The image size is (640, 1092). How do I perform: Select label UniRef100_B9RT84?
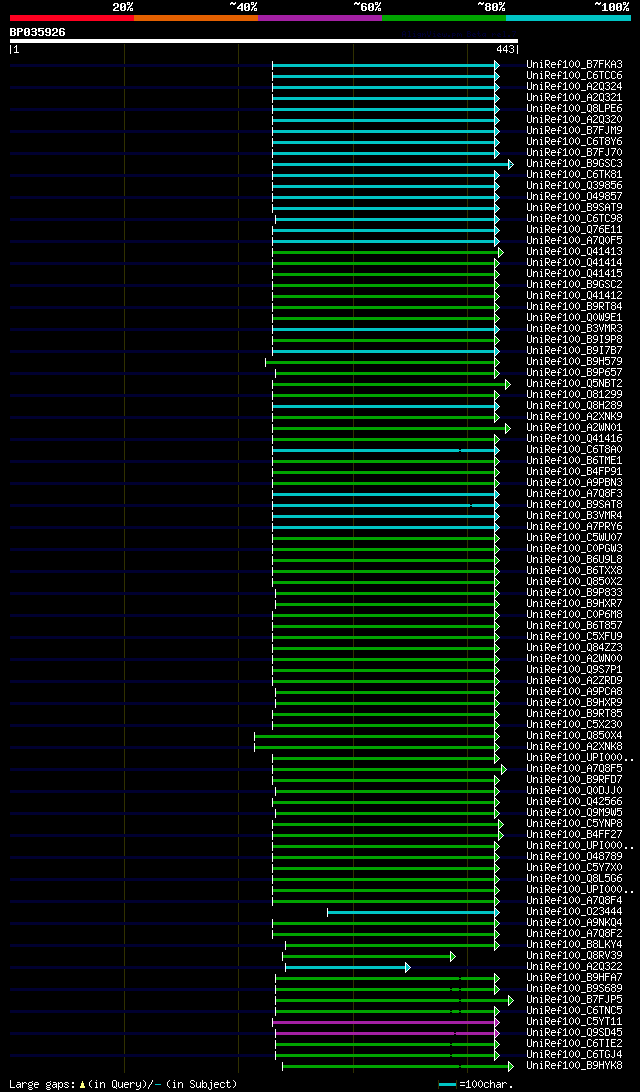coord(575,306)
